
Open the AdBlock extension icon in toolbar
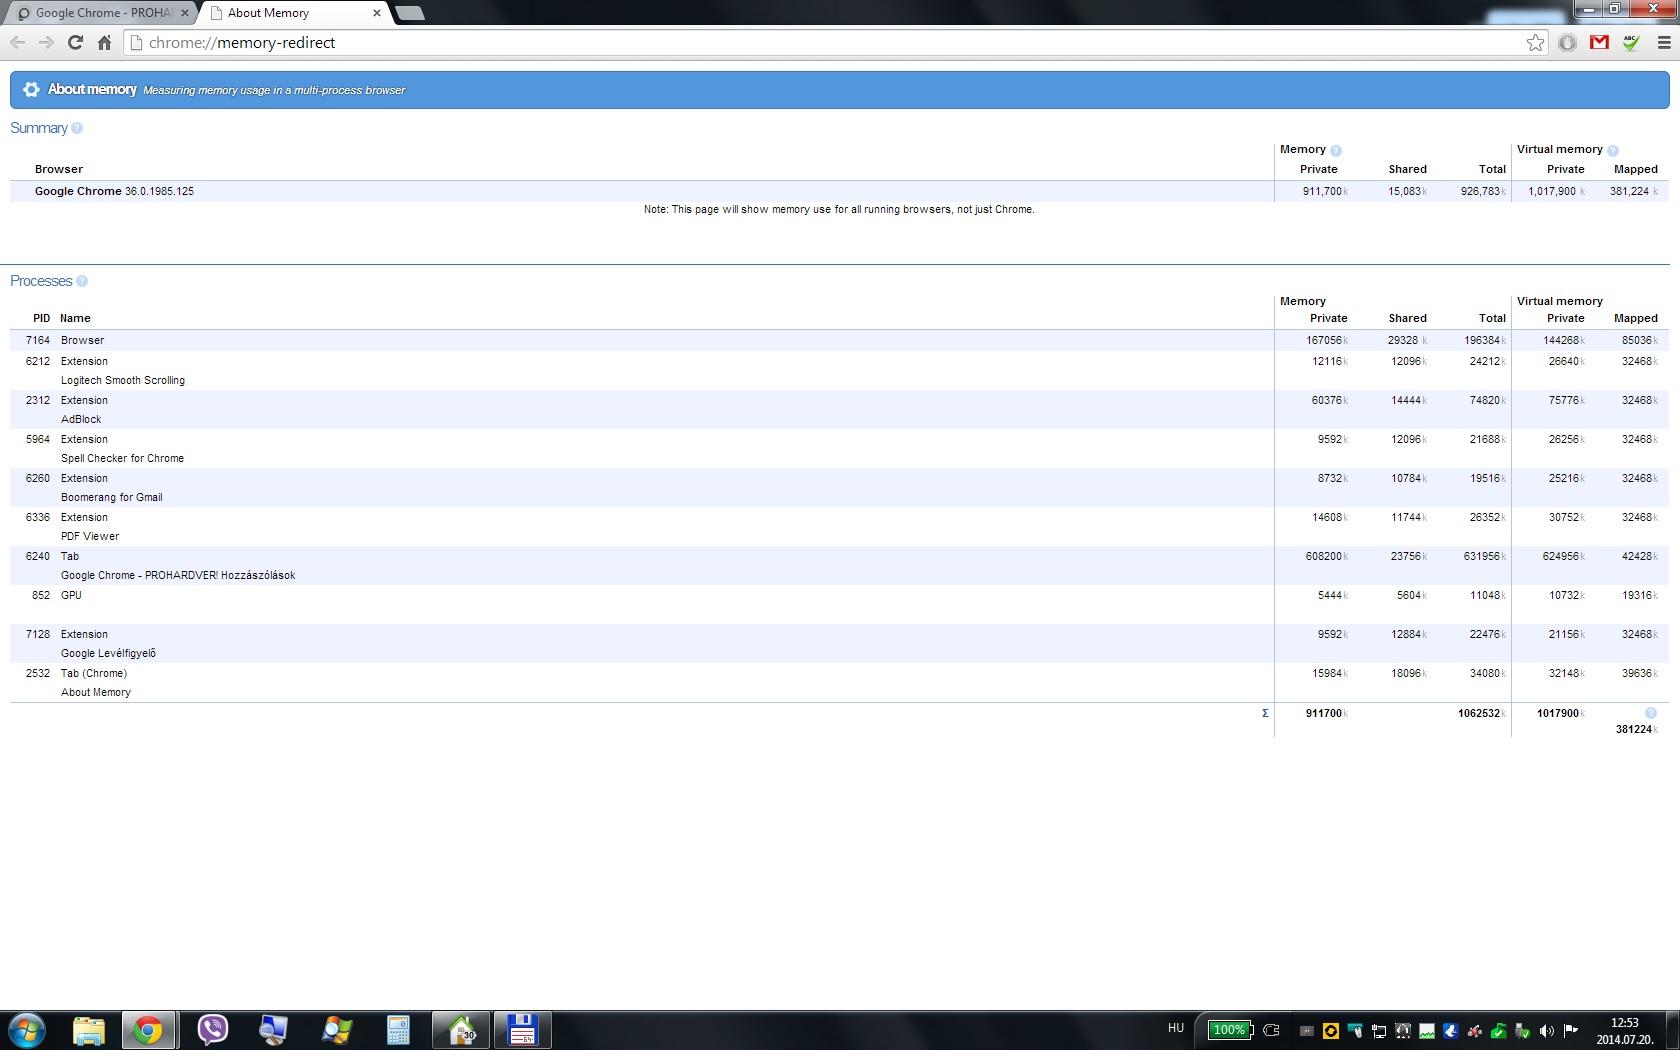[x=1567, y=42]
